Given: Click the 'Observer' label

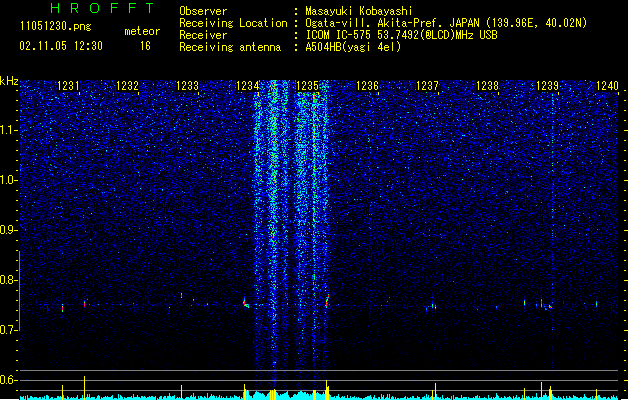Looking at the screenshot, I should point(203,11).
